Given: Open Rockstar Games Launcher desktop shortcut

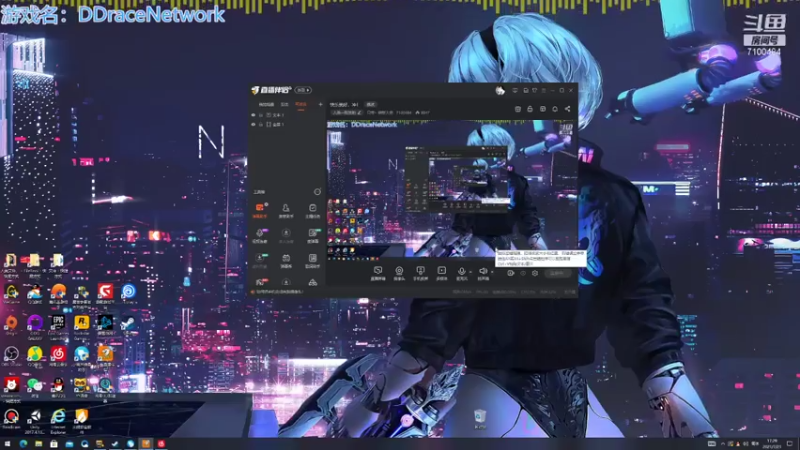Looking at the screenshot, I should (x=82, y=327).
